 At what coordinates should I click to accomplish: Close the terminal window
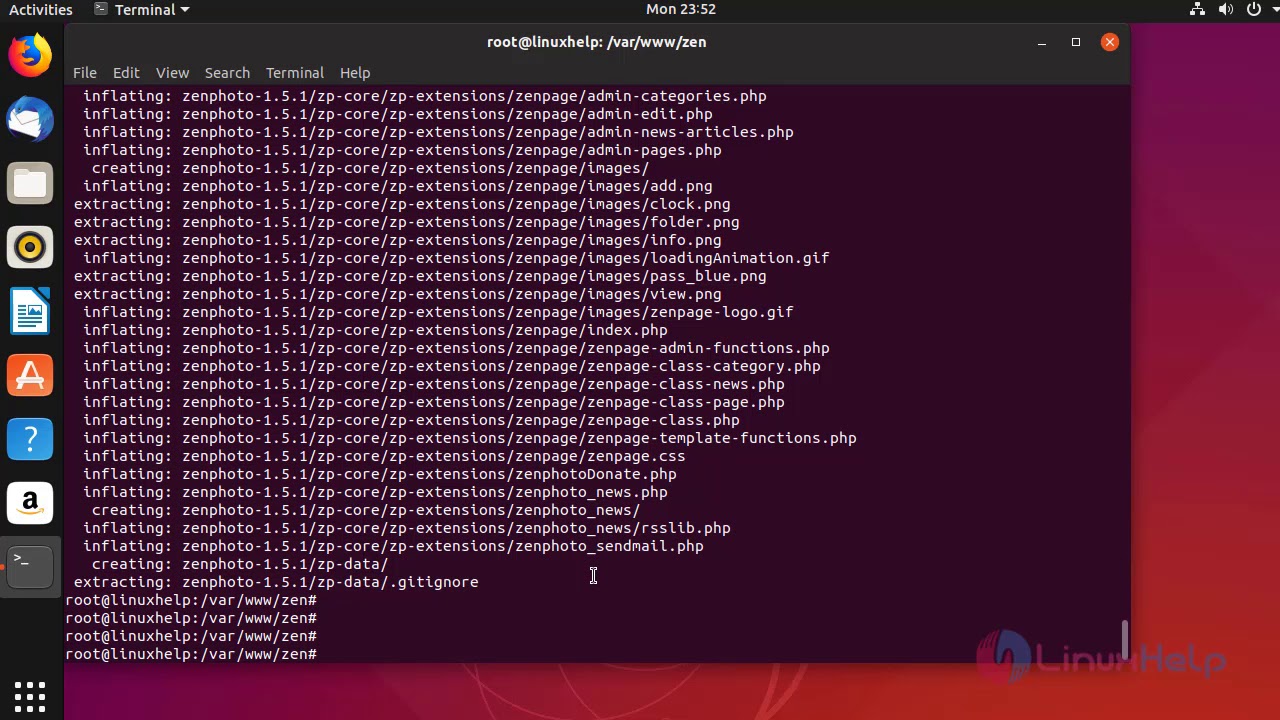(x=1110, y=42)
